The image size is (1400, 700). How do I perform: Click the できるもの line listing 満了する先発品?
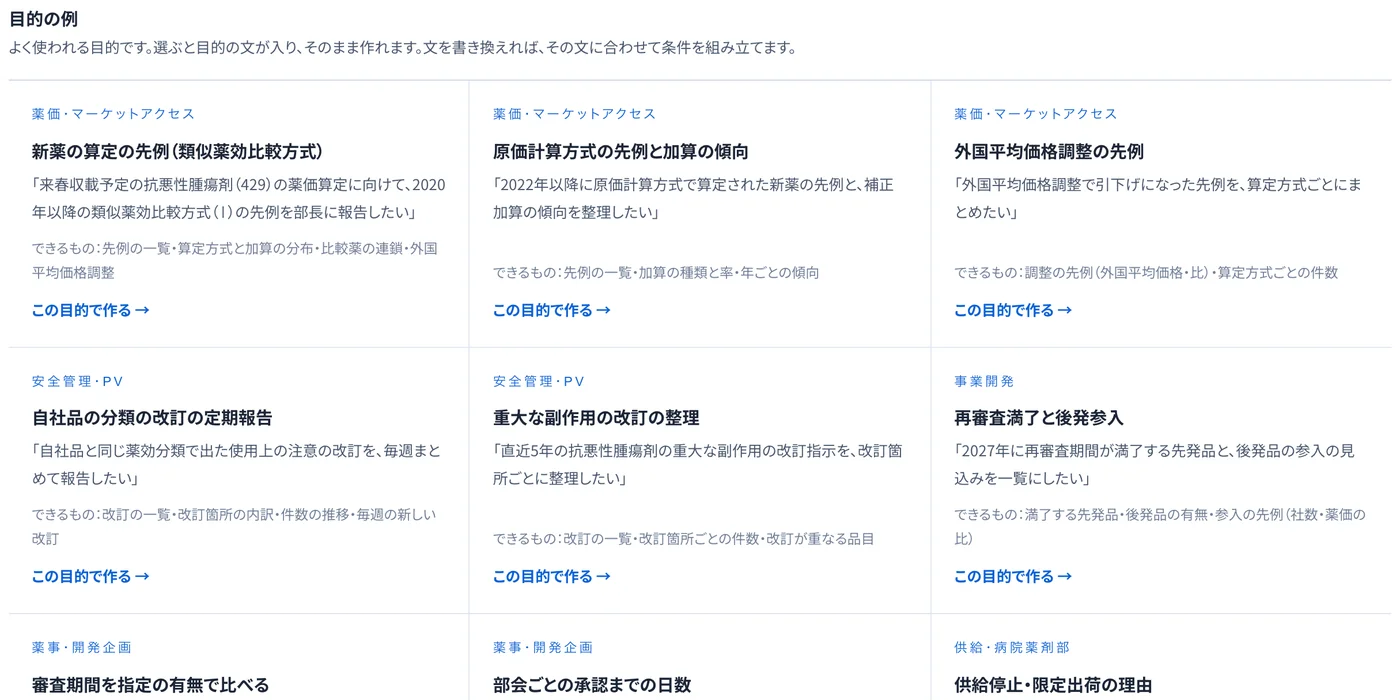pos(1159,526)
